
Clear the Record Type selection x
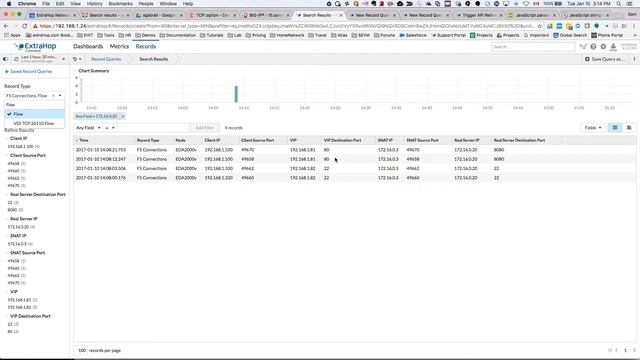[53, 96]
